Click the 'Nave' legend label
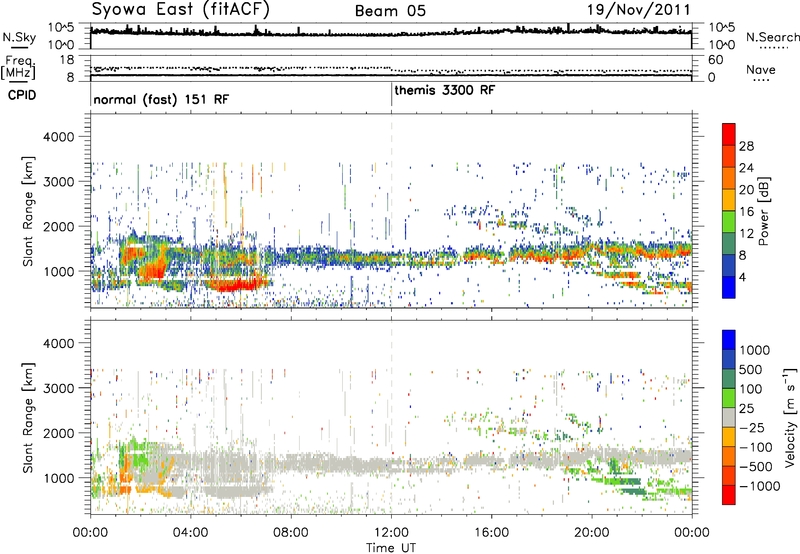The width and height of the screenshot is (800, 554). click(x=761, y=70)
